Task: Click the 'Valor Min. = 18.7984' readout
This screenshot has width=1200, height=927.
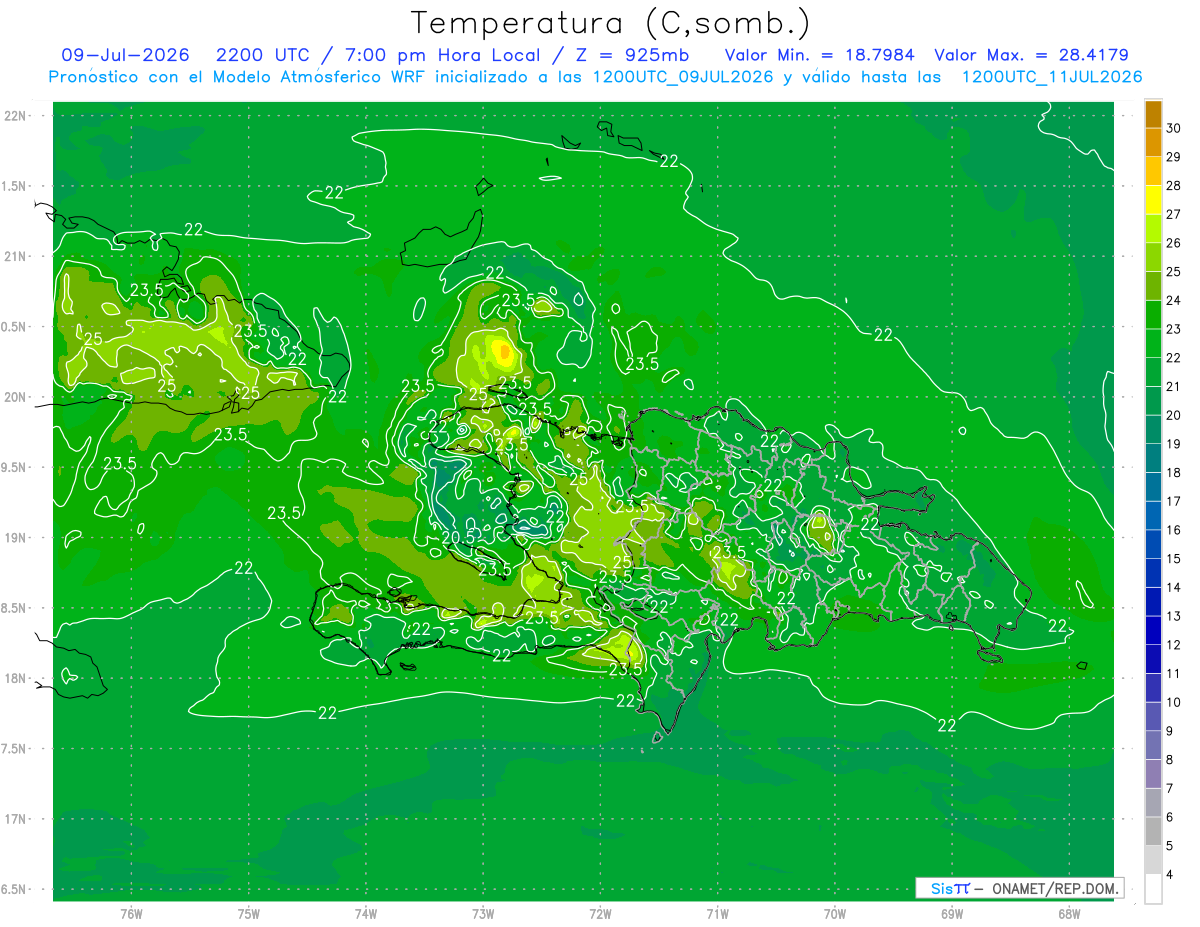Action: click(820, 55)
